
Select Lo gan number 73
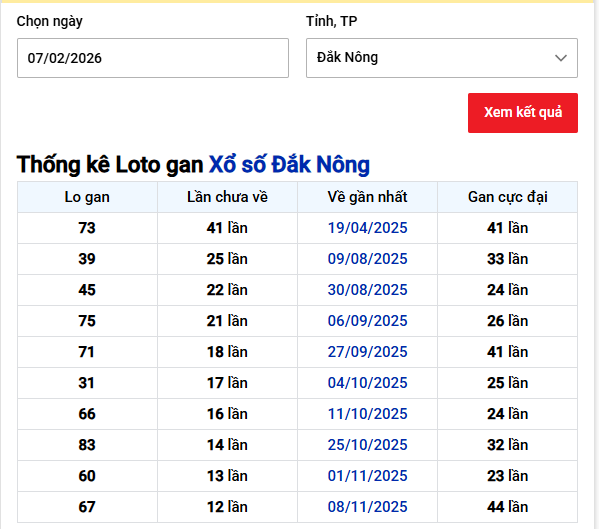(x=87, y=228)
